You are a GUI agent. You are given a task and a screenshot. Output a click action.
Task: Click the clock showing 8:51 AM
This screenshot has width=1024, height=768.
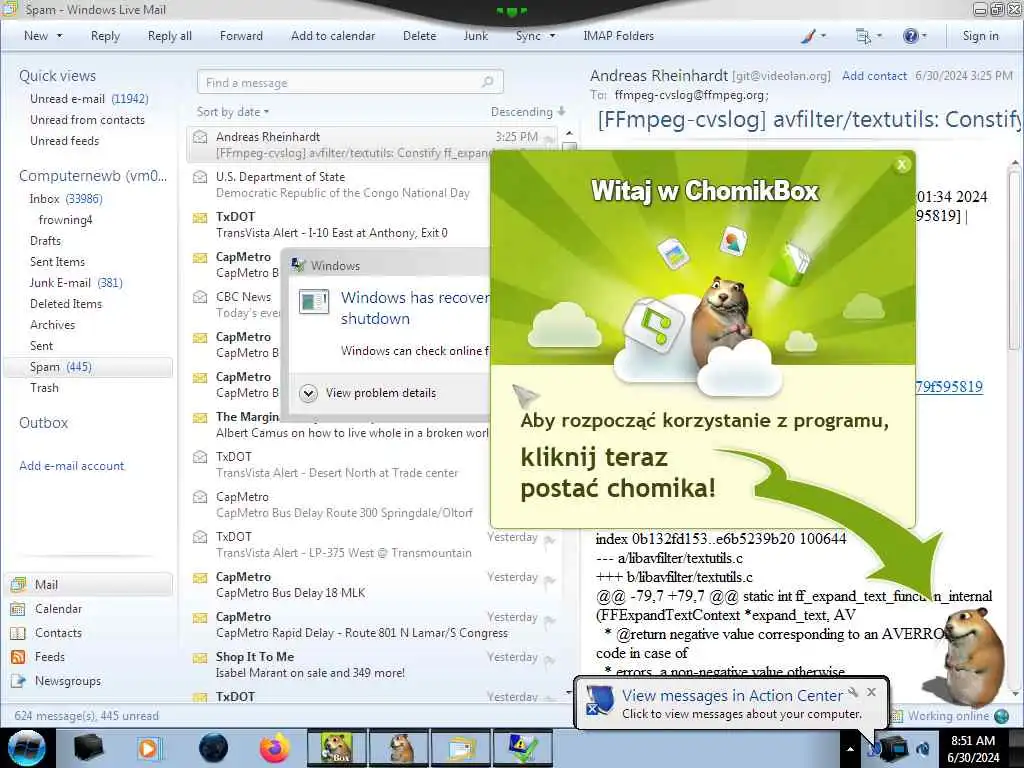coord(973,741)
